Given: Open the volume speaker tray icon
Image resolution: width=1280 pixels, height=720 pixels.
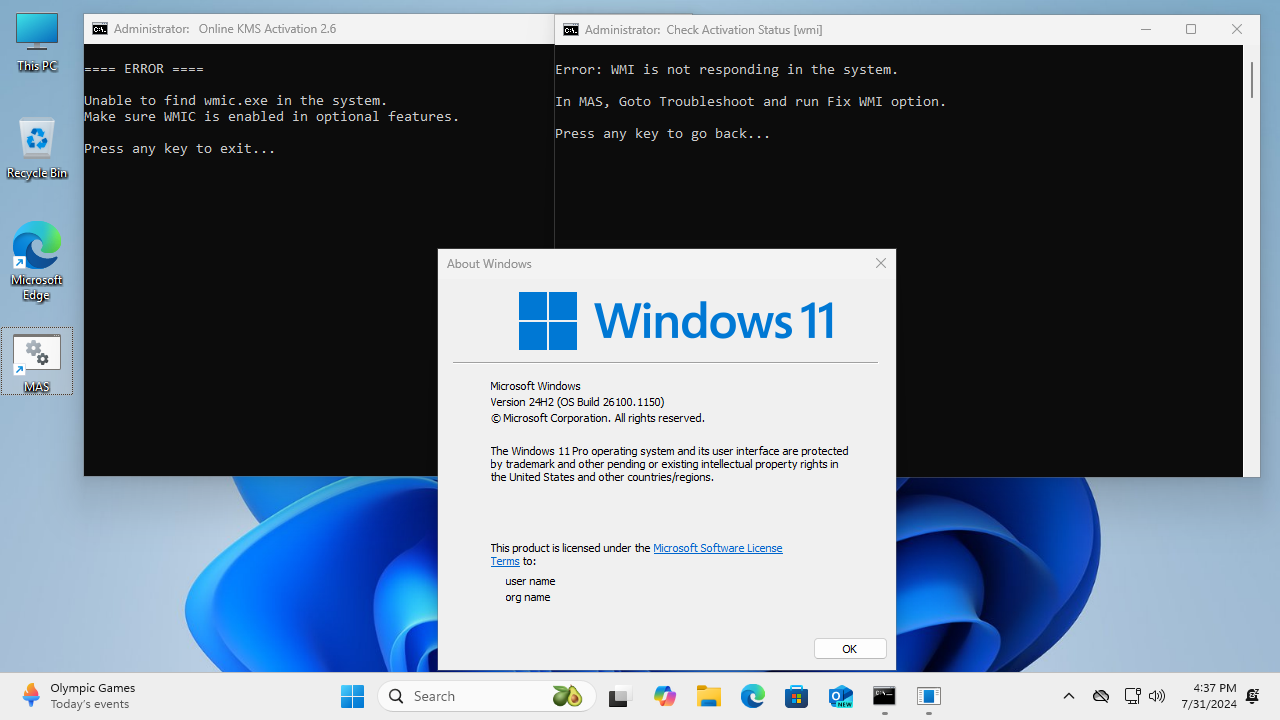Looking at the screenshot, I should [1157, 696].
